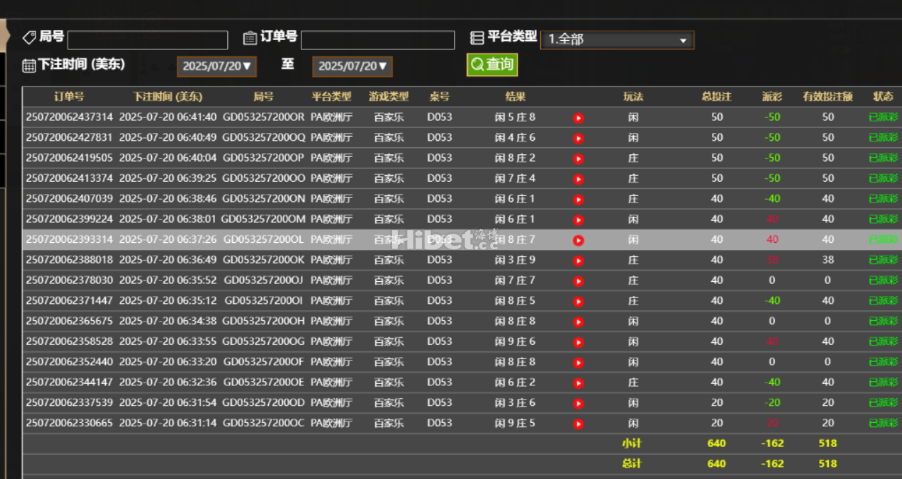The width and height of the screenshot is (902, 479).
Task: Click the 派彩 column header
Action: tap(771, 97)
